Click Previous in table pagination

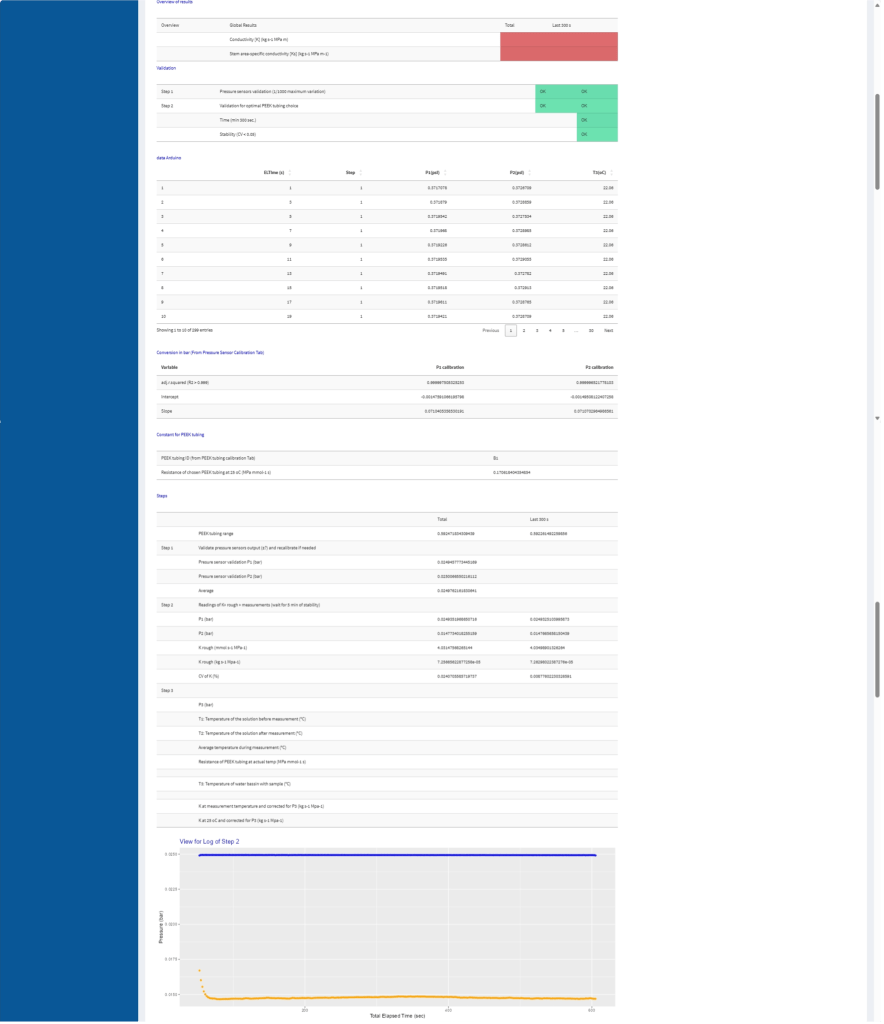[490, 329]
